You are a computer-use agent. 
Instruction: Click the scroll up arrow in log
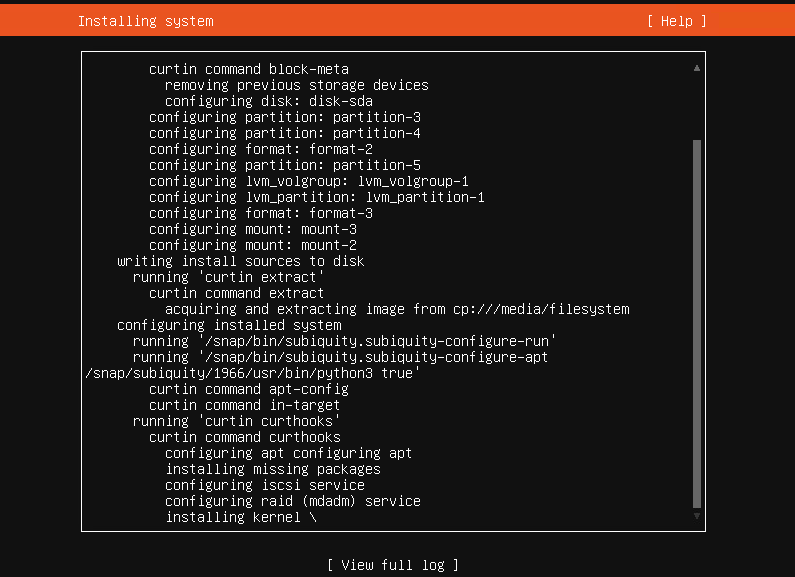coord(696,68)
